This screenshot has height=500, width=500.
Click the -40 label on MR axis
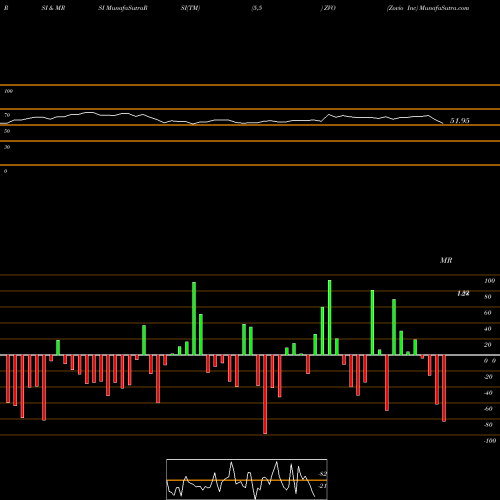tap(488, 393)
